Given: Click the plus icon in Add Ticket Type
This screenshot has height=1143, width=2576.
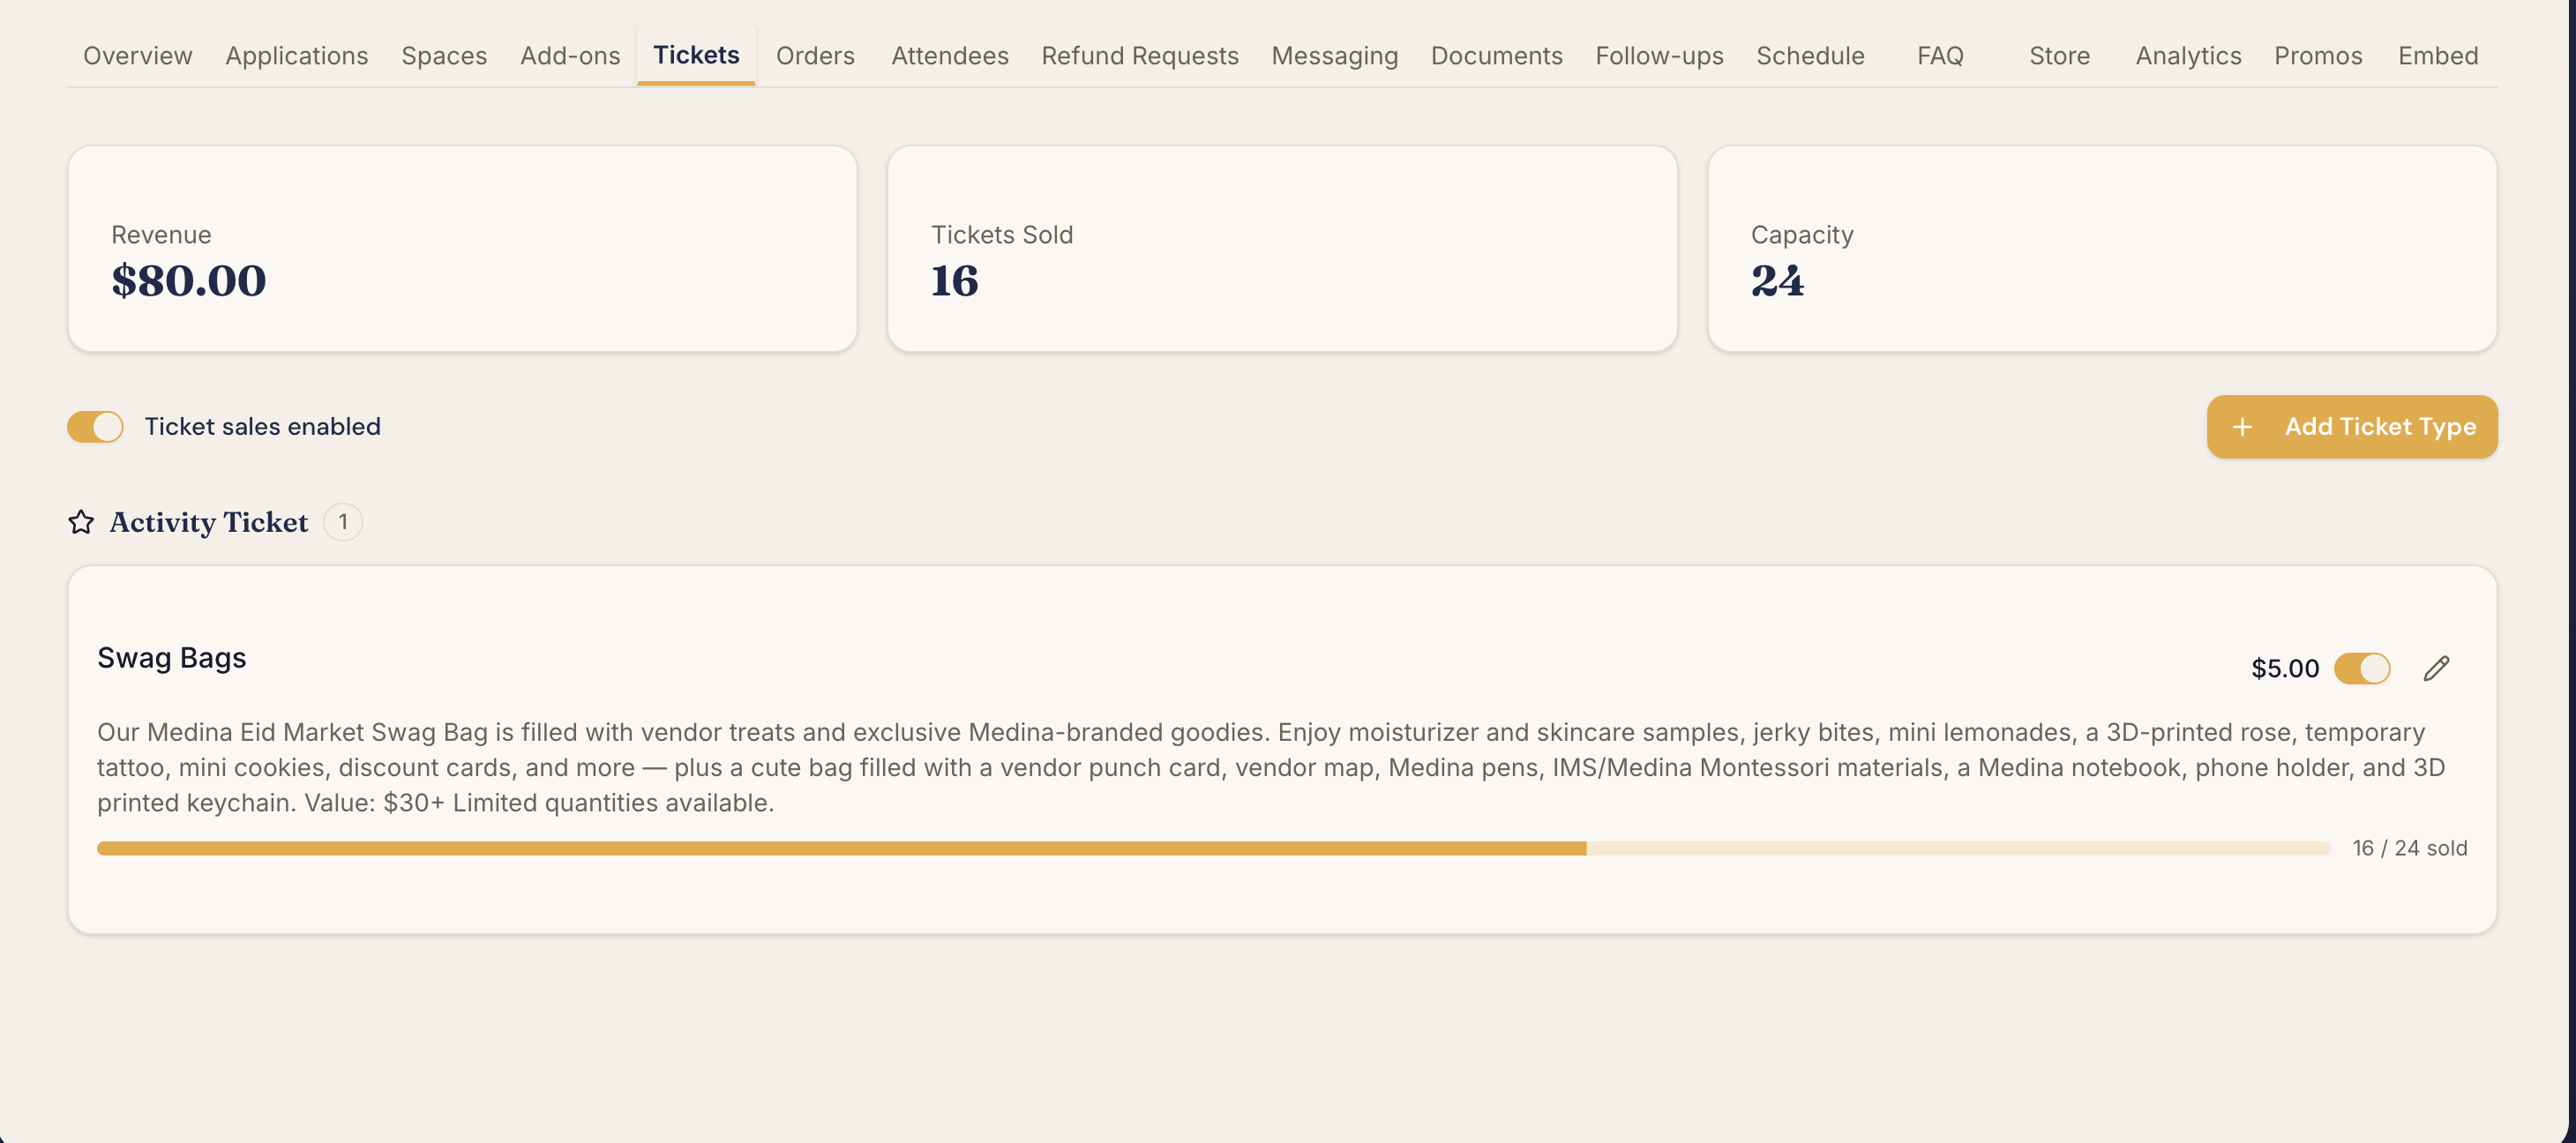Looking at the screenshot, I should [x=2242, y=427].
